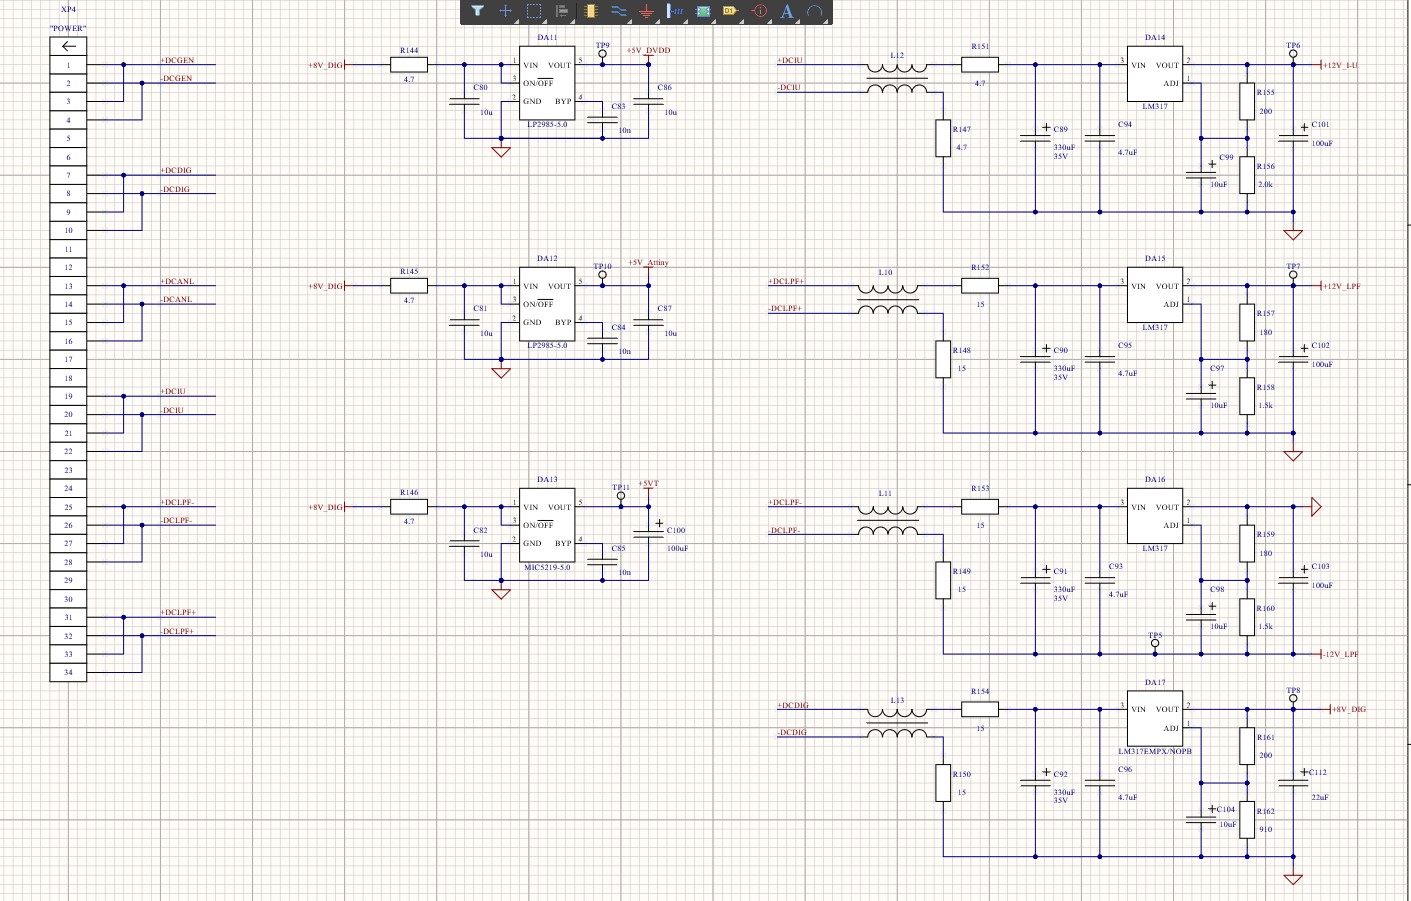Select the LP2985-5.0 regulator DA11 body

[547, 83]
